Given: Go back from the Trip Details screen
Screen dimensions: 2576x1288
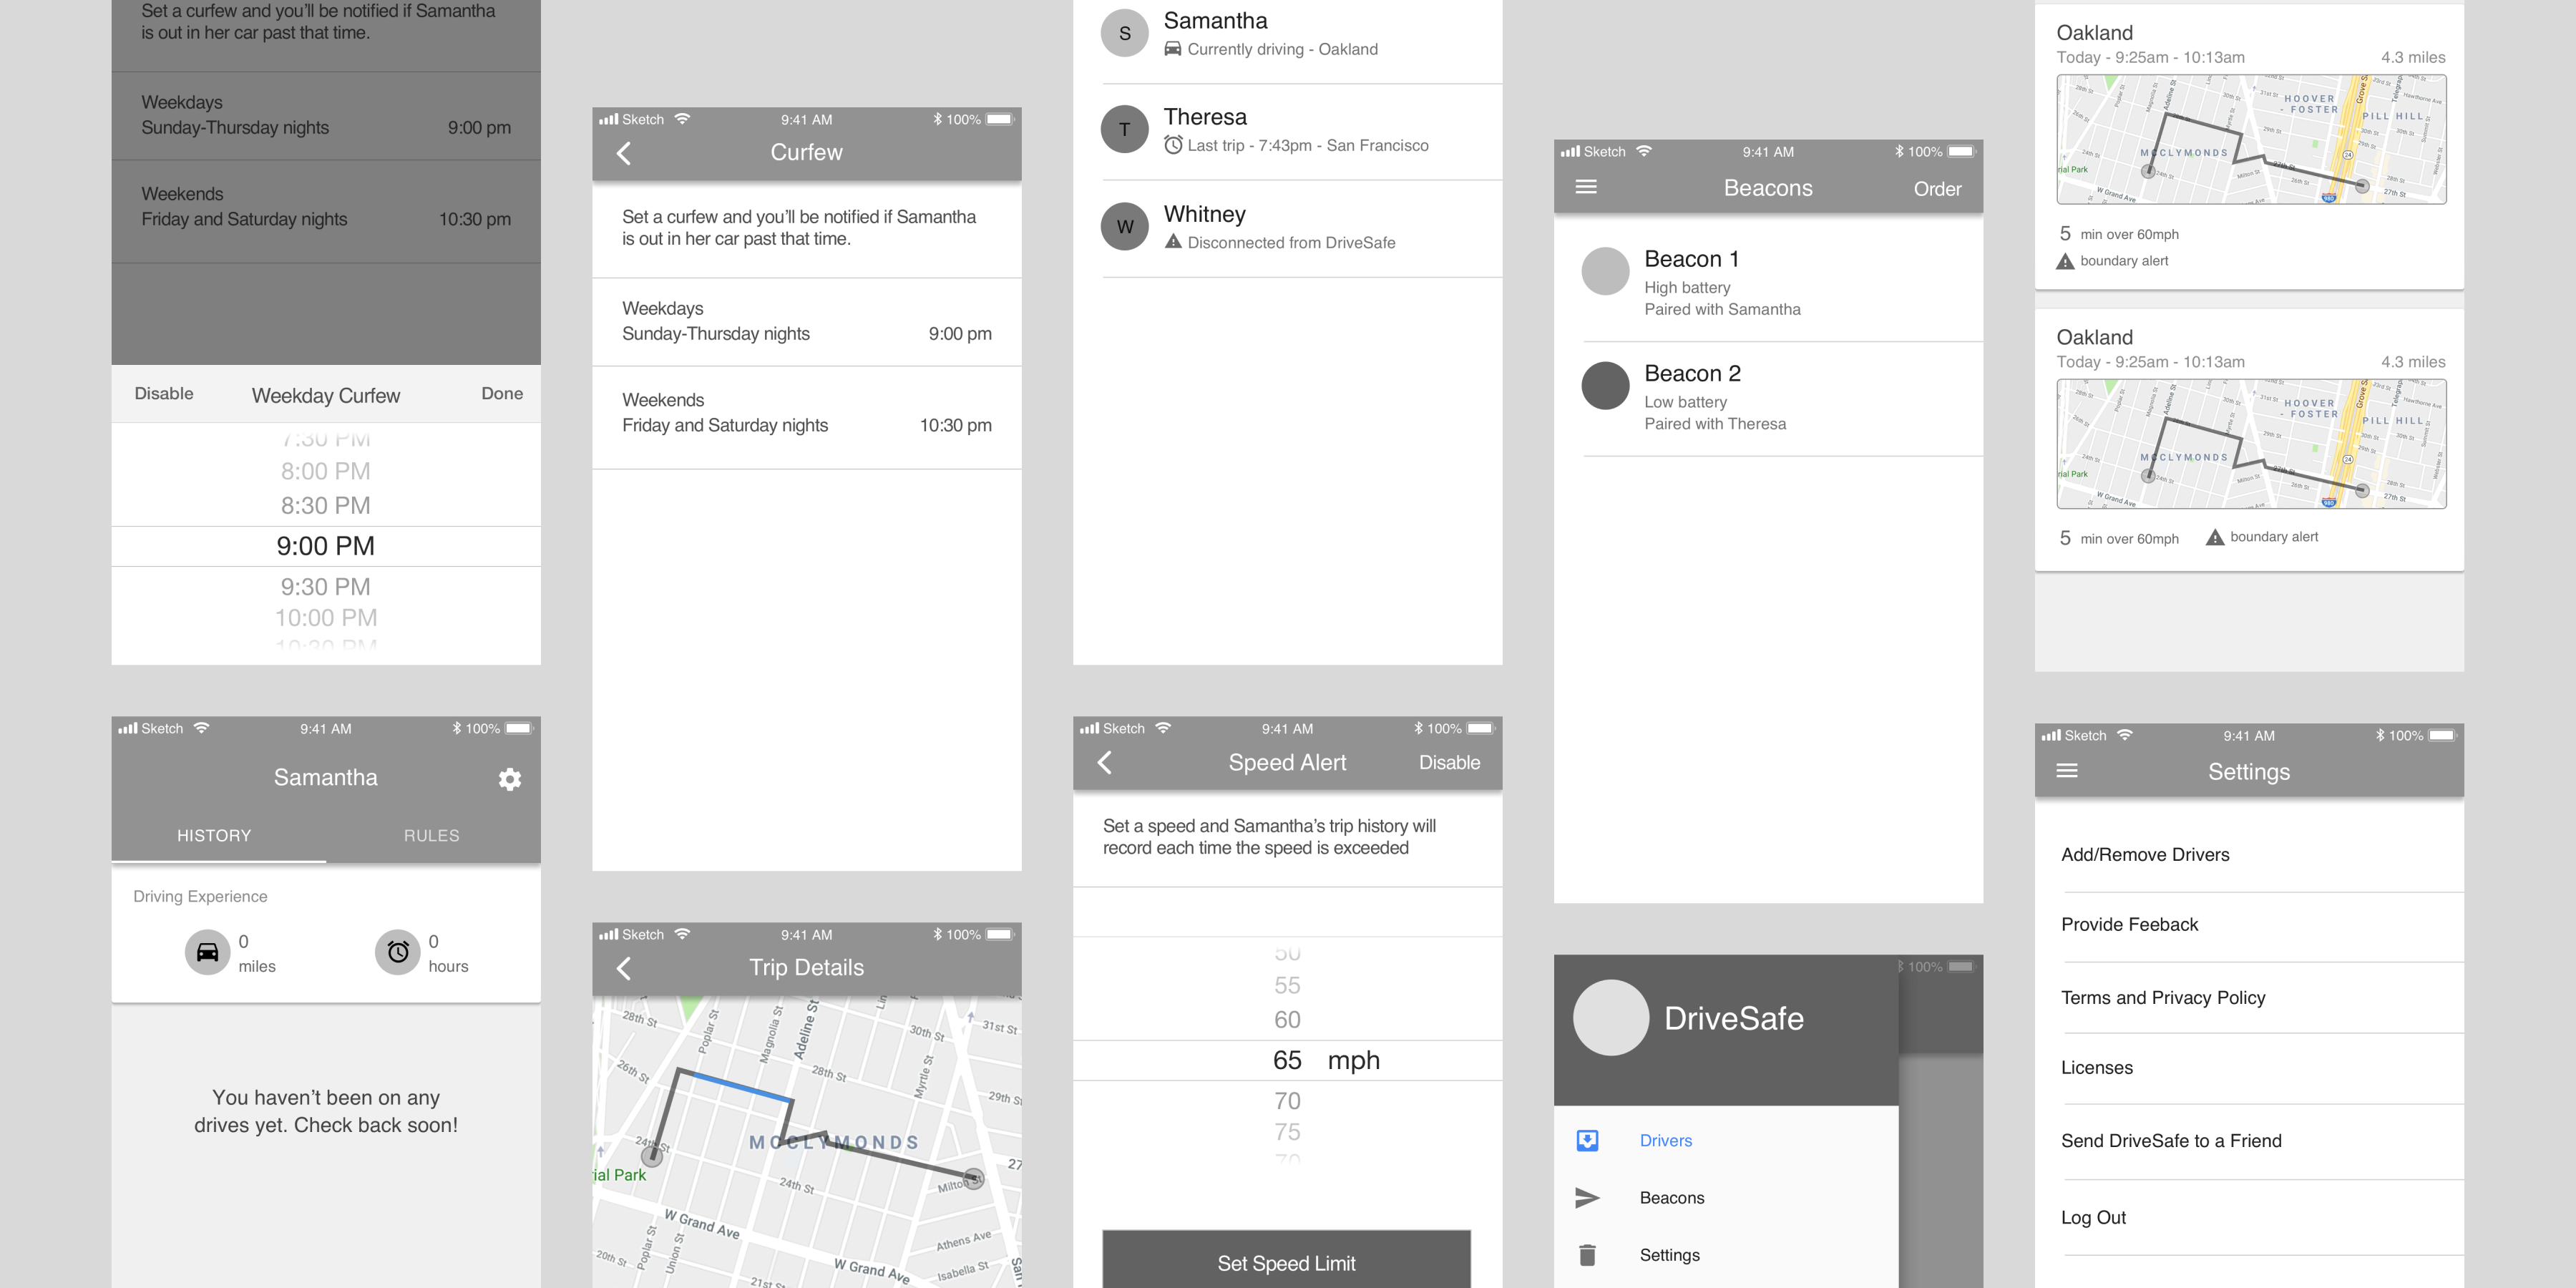Looking at the screenshot, I should pyautogui.click(x=624, y=968).
